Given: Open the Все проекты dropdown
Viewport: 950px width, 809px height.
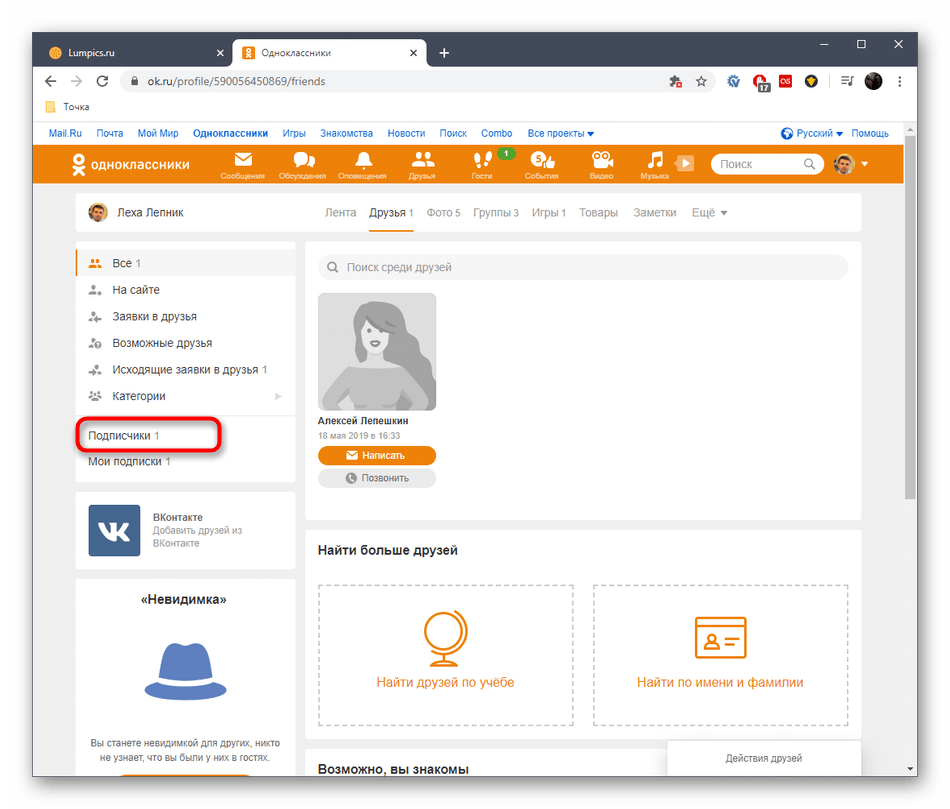Looking at the screenshot, I should (556, 132).
